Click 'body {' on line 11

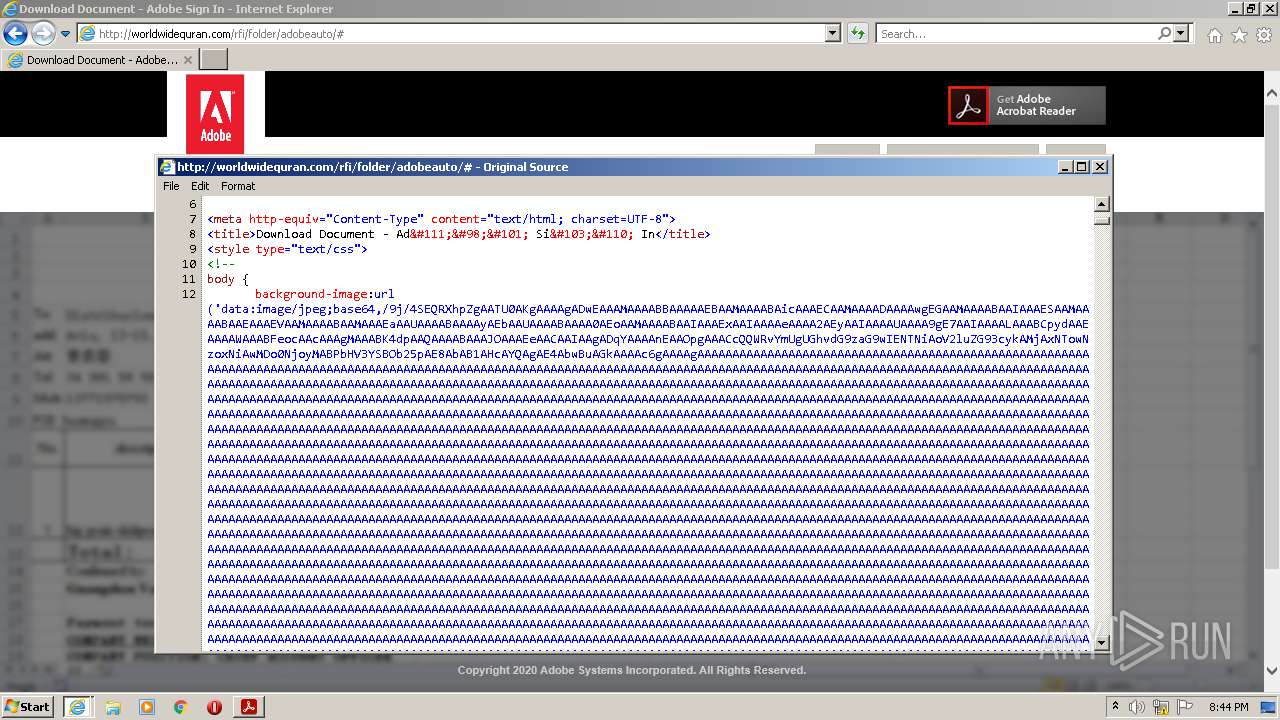[x=228, y=279]
